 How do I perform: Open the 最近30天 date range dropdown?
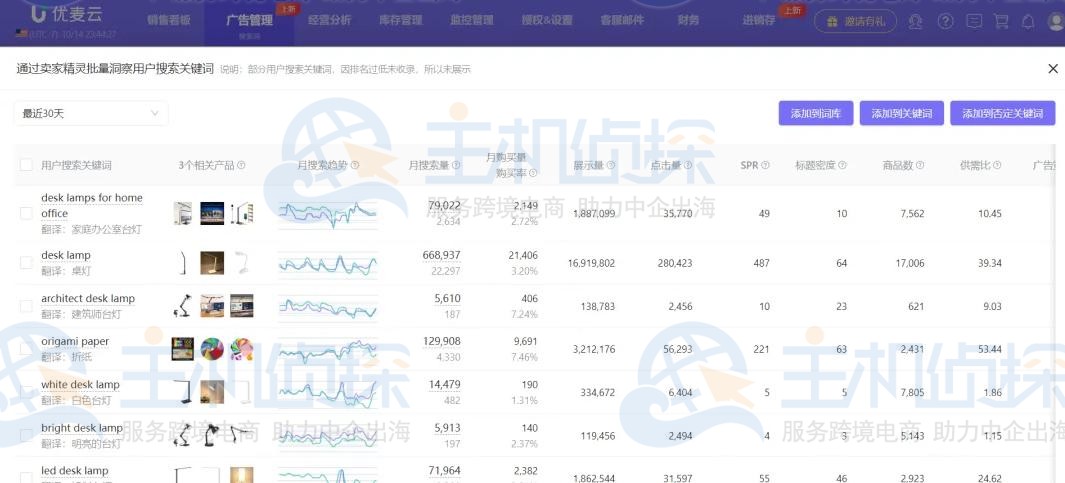point(91,113)
